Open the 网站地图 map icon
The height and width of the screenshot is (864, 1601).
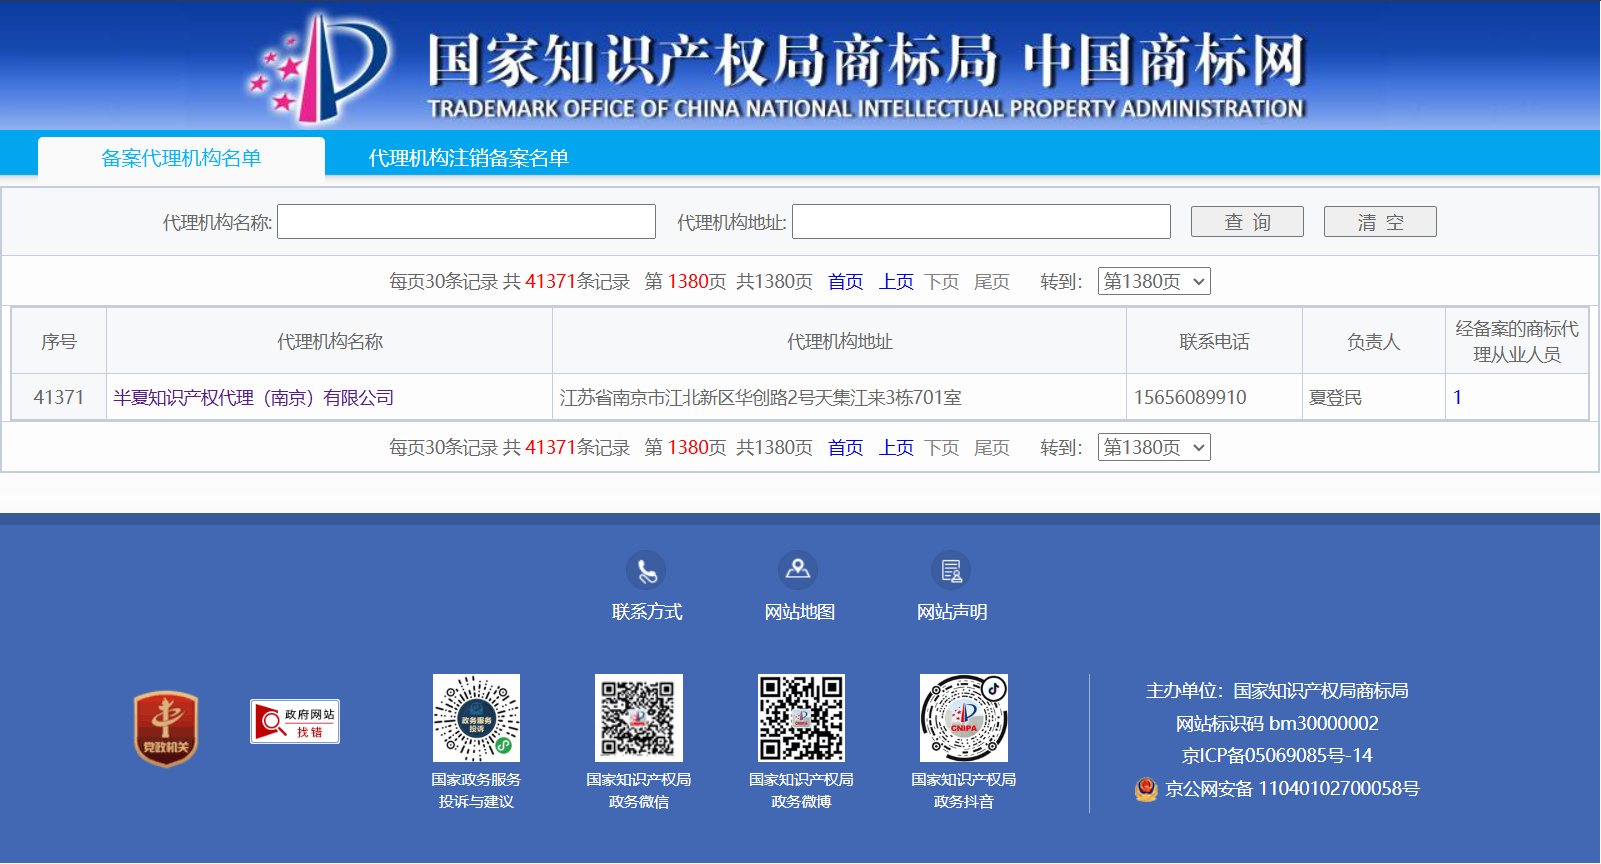(798, 571)
